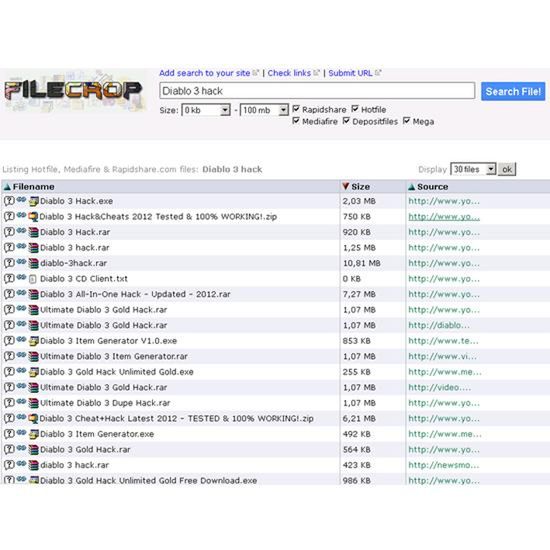Click the Search File! button
550x550 pixels.
point(513,92)
